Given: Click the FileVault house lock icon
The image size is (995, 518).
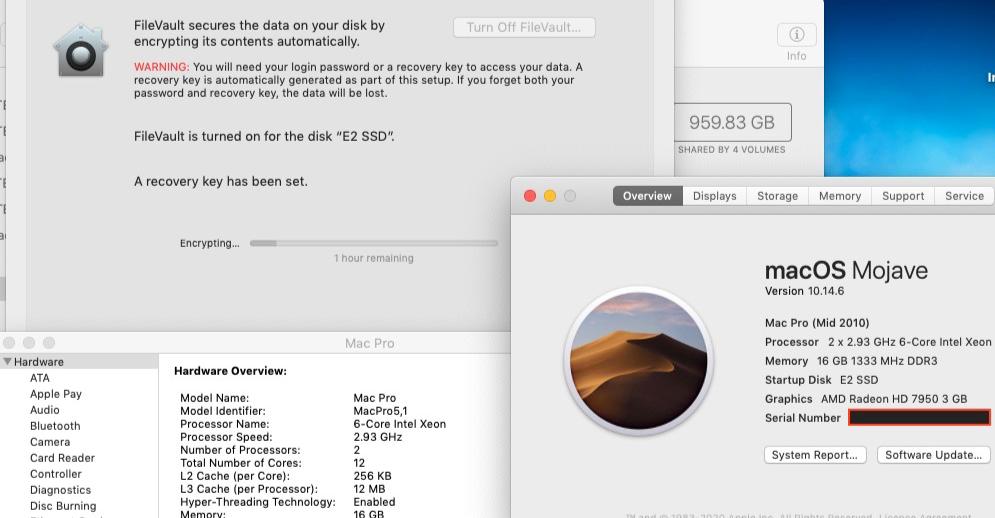Looking at the screenshot, I should (x=81, y=51).
